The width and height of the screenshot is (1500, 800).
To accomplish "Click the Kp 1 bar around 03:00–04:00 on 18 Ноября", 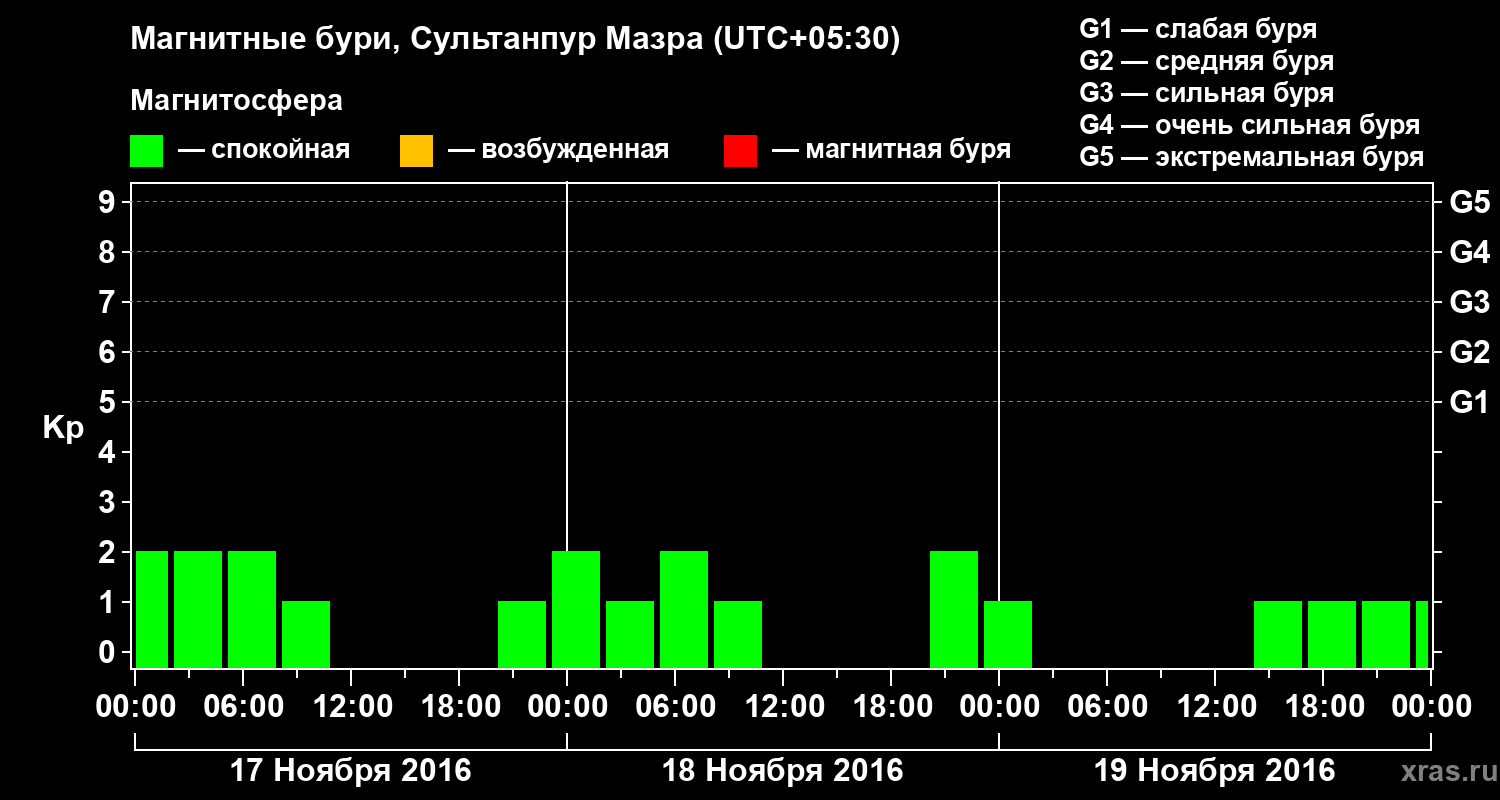I will tap(630, 634).
